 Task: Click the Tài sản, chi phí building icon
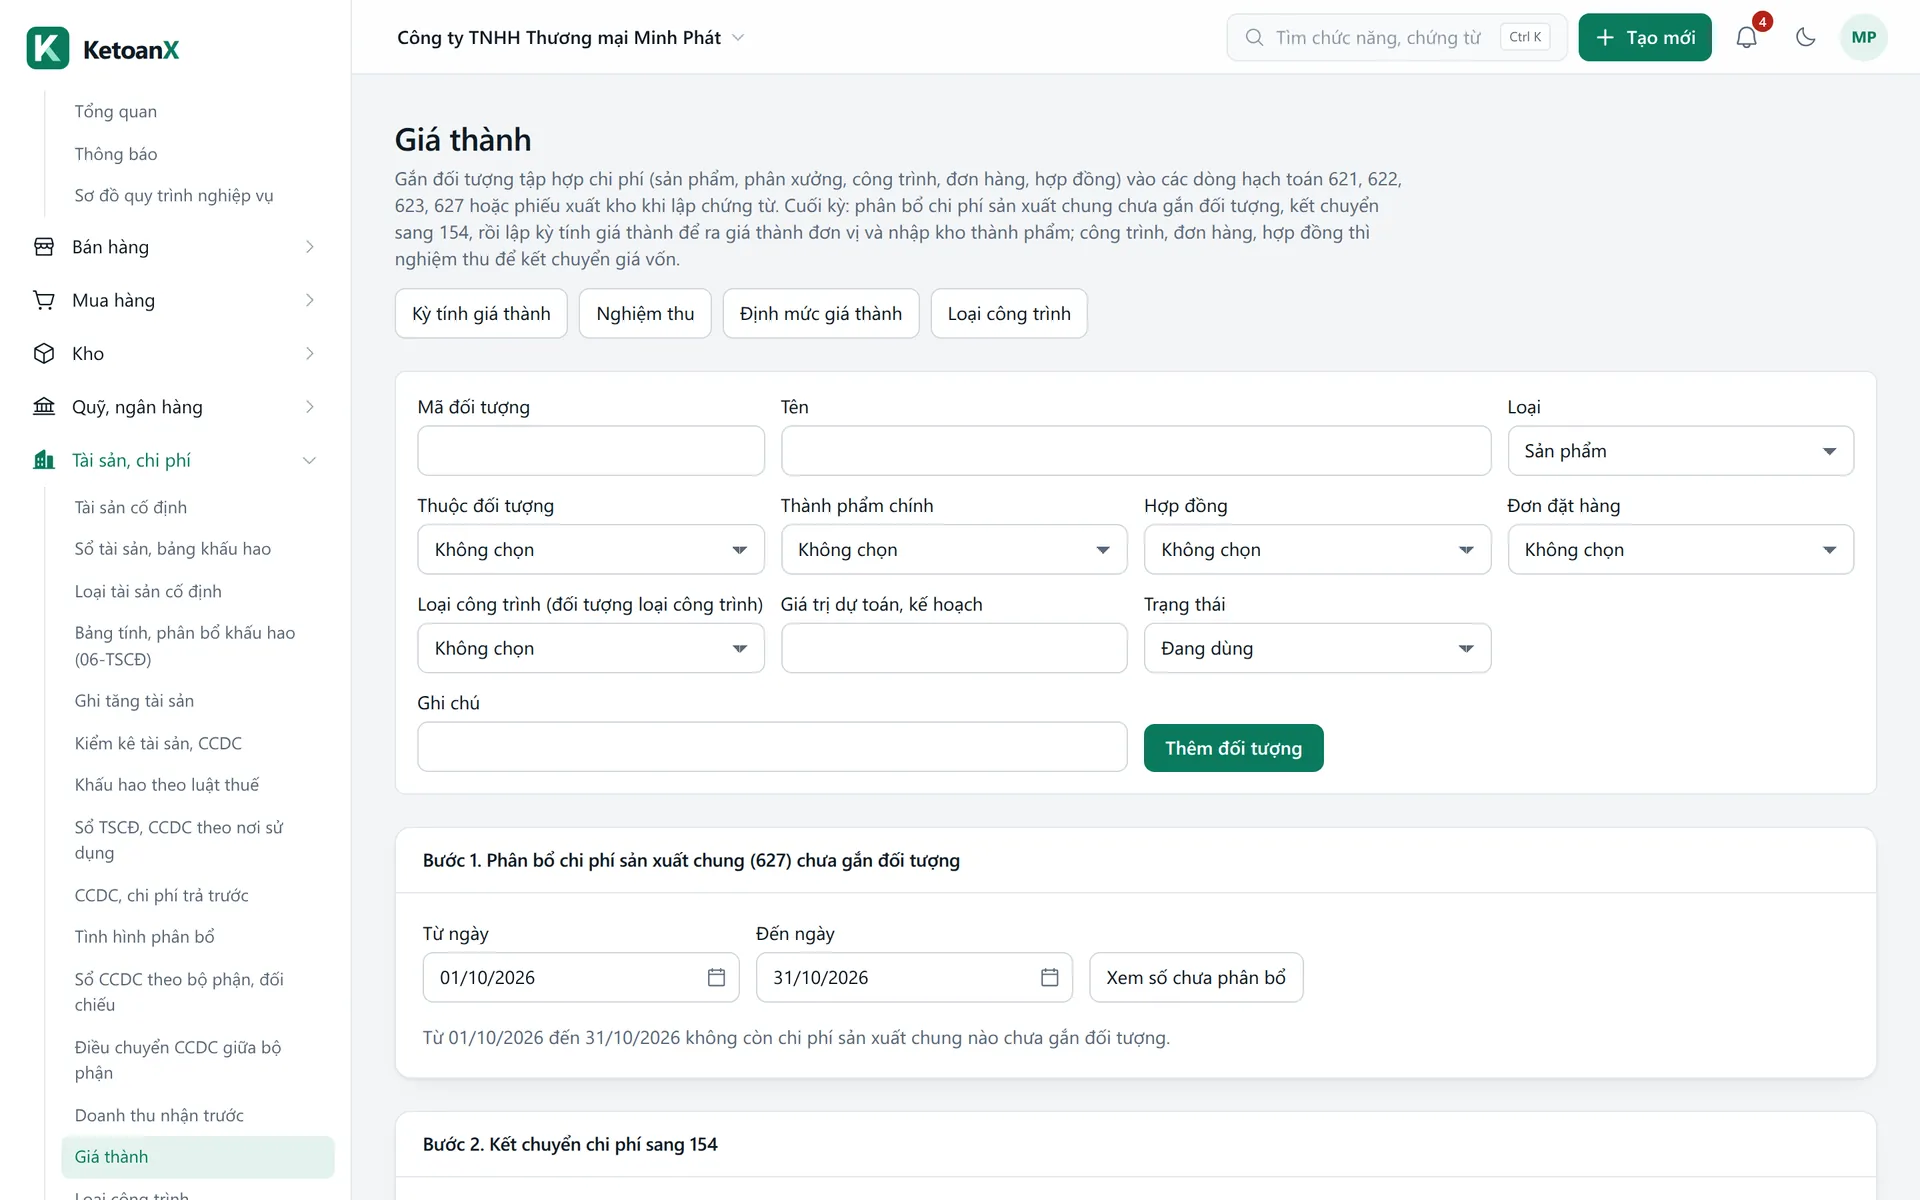[44, 460]
